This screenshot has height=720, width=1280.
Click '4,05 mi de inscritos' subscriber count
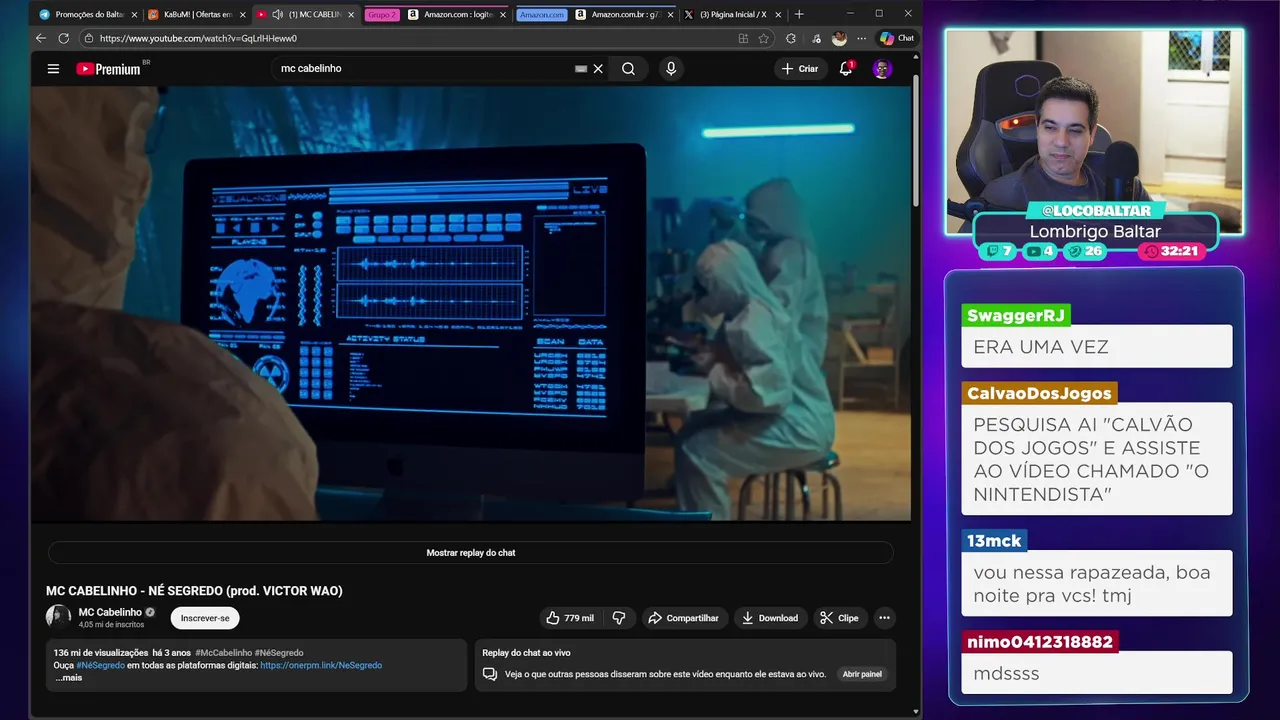112,625
